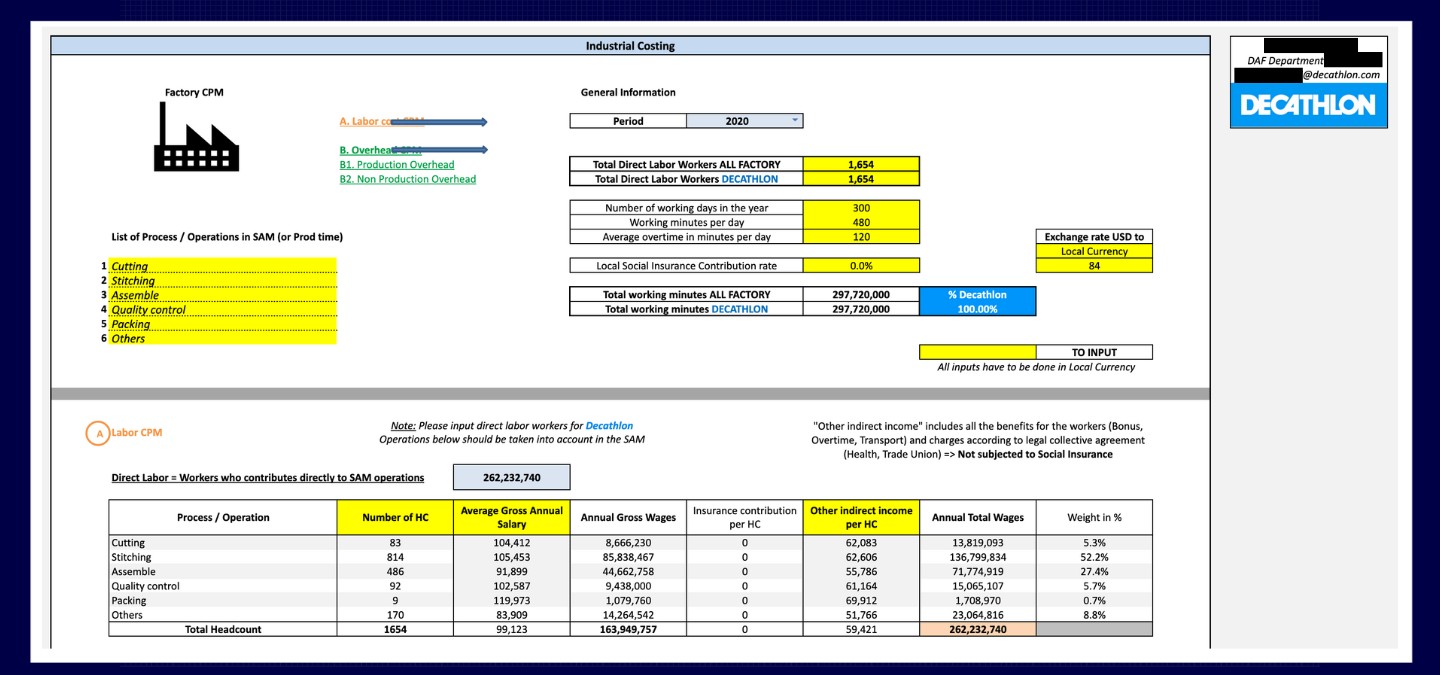Follow the B1. Production Overhead link
Image resolution: width=1440 pixels, height=675 pixels.
click(397, 165)
